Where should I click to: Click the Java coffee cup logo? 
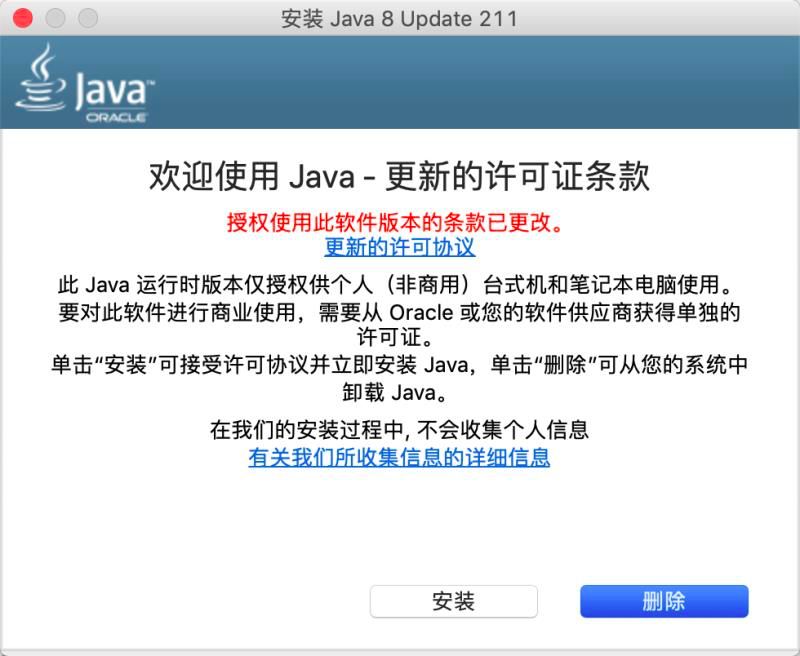[x=41, y=78]
